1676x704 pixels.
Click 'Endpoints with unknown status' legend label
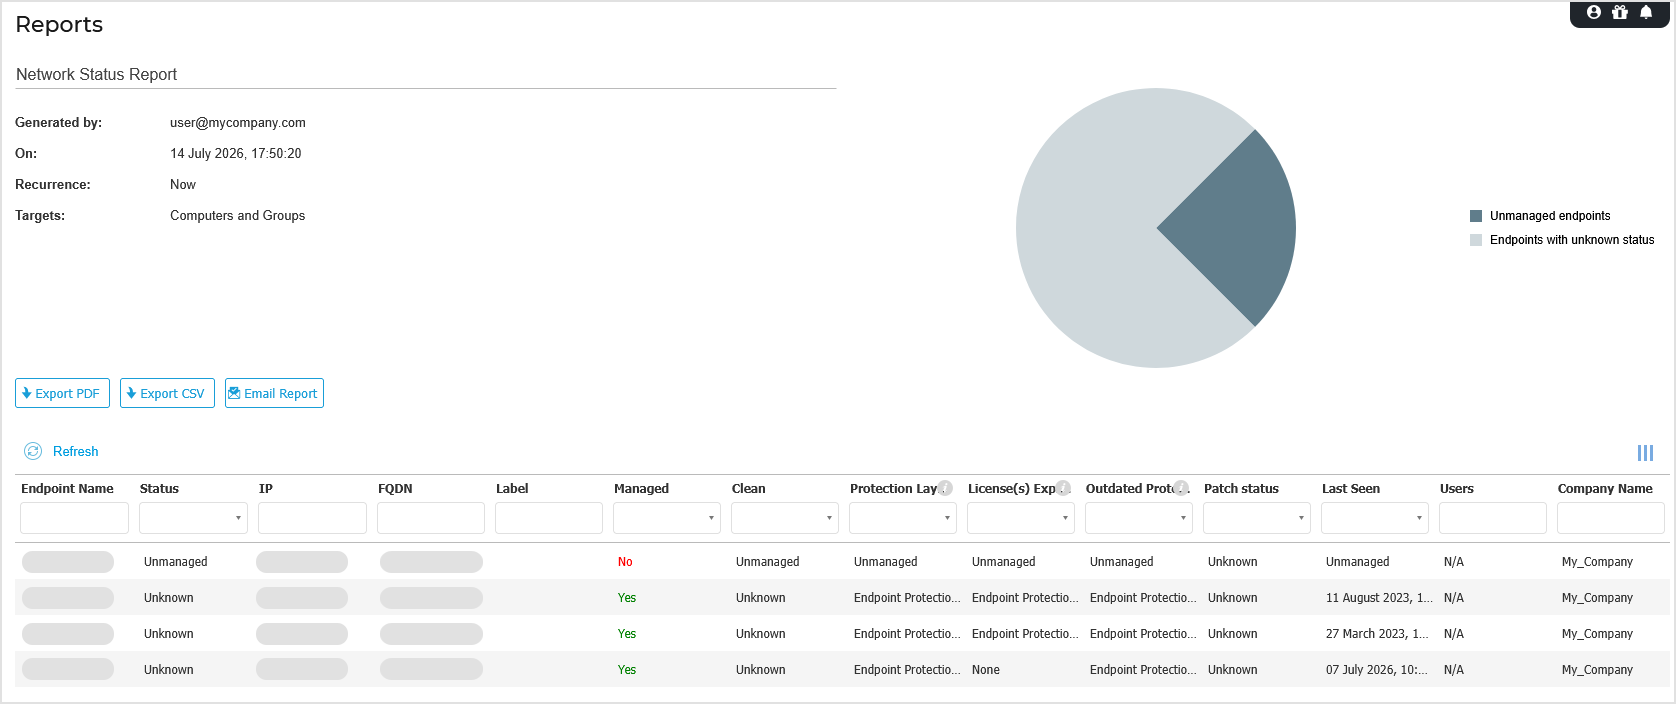1572,240
